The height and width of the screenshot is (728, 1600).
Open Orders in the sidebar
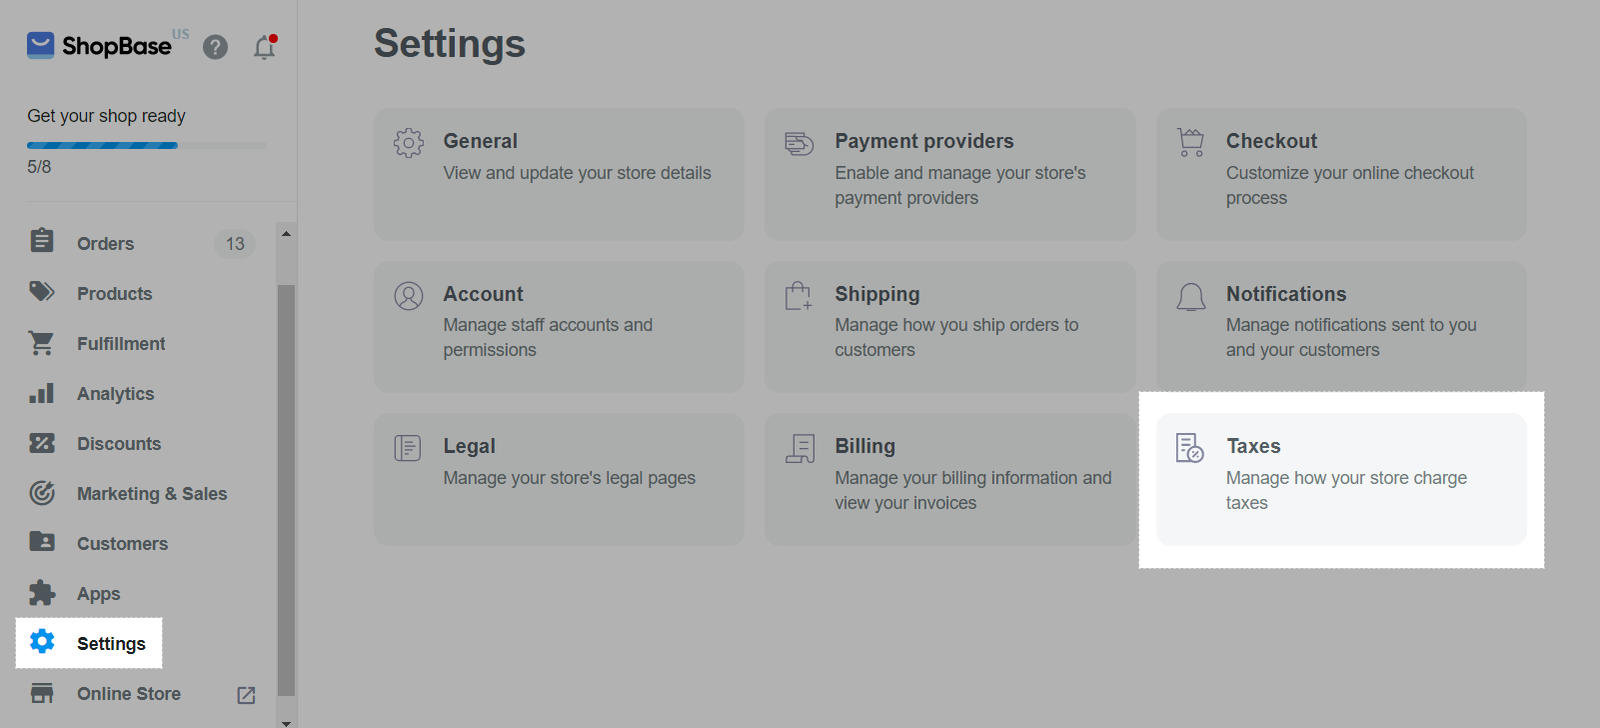click(105, 244)
